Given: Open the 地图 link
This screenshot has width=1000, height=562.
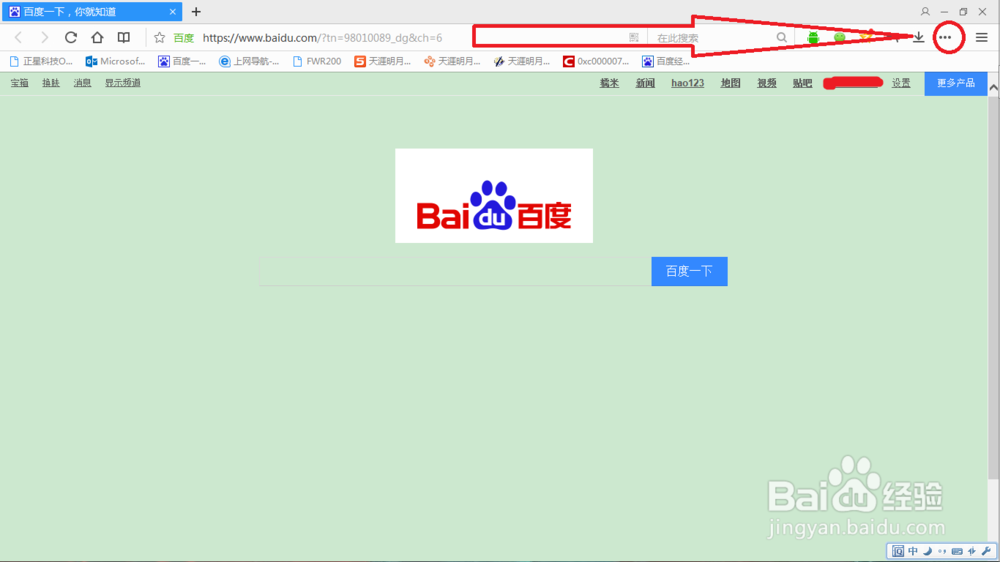Looking at the screenshot, I should (x=730, y=83).
